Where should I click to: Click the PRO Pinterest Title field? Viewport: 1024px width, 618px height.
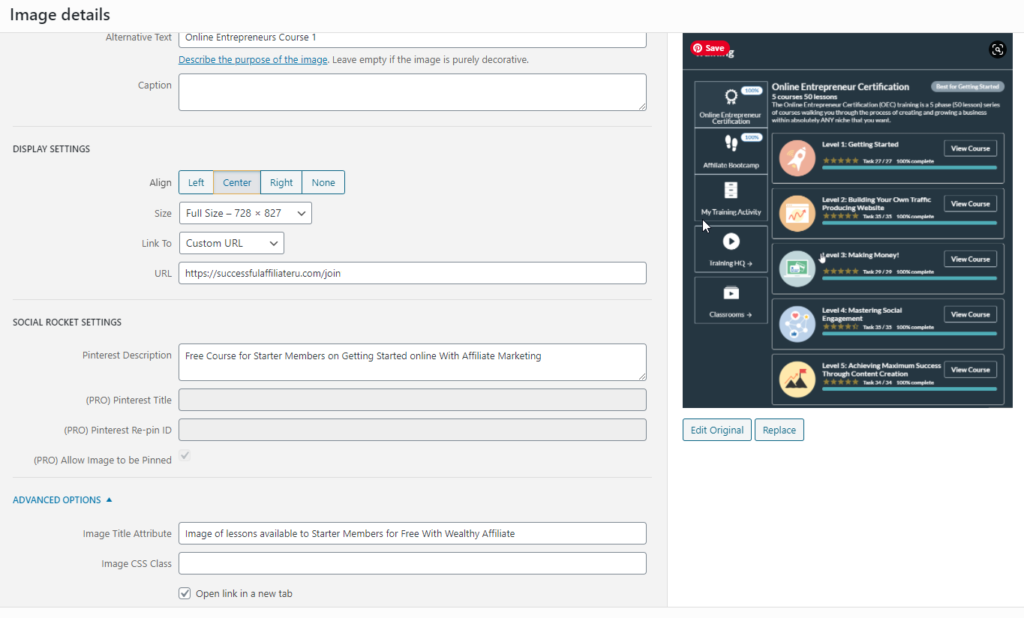(412, 400)
